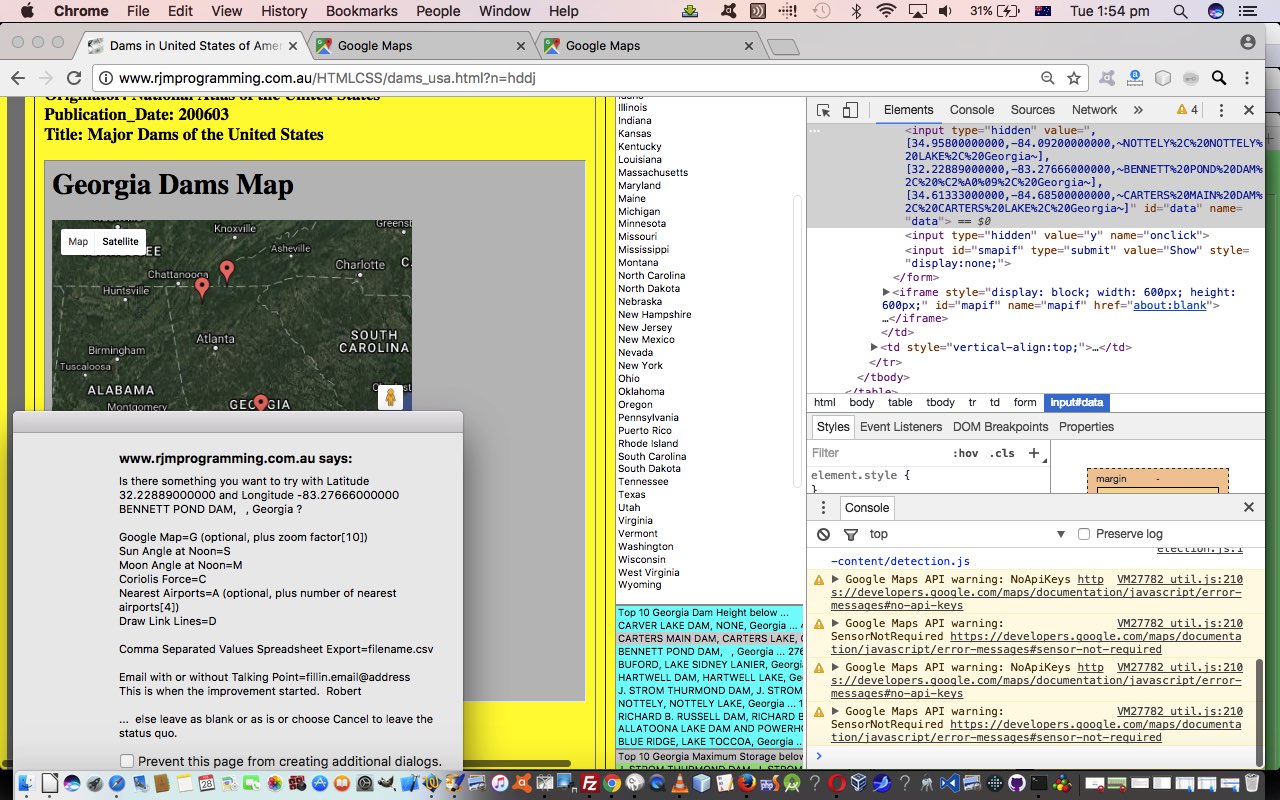Select CARTERS MAIN DAM row
Image resolution: width=1280 pixels, height=800 pixels.
tap(710, 638)
